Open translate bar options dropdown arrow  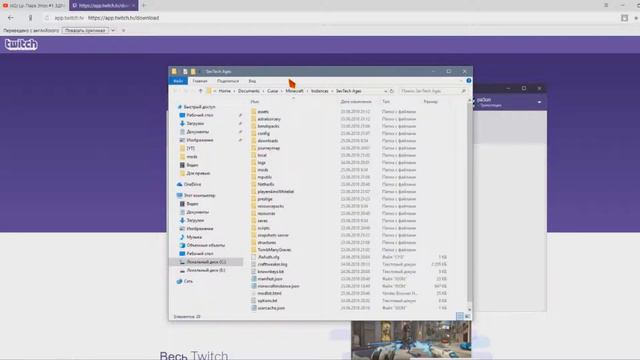(113, 31)
